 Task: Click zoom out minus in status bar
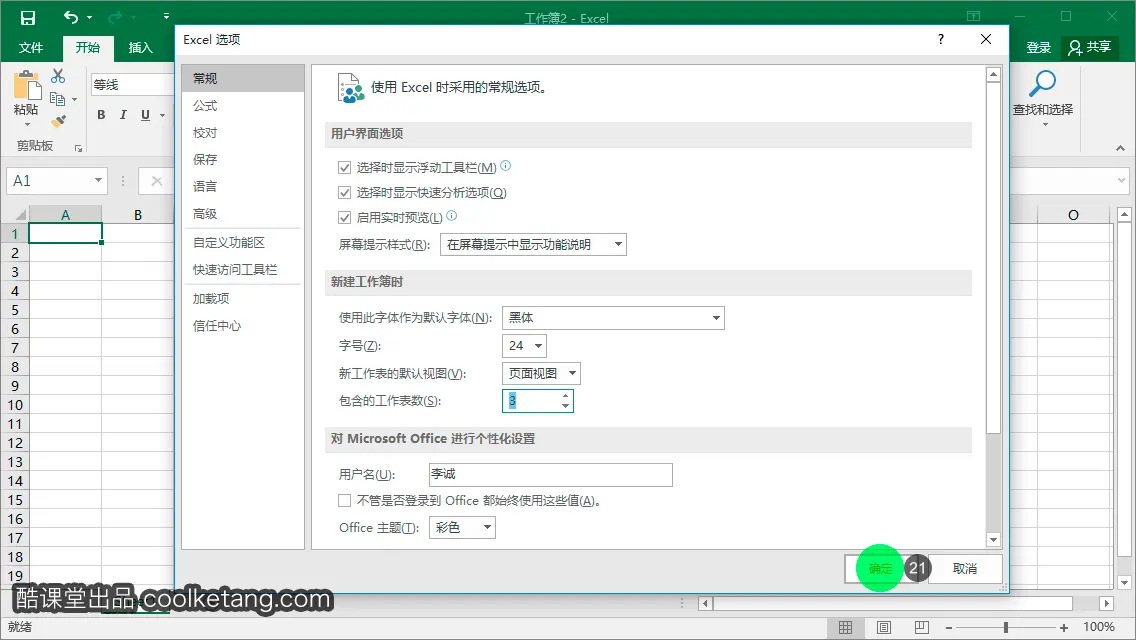[948, 628]
